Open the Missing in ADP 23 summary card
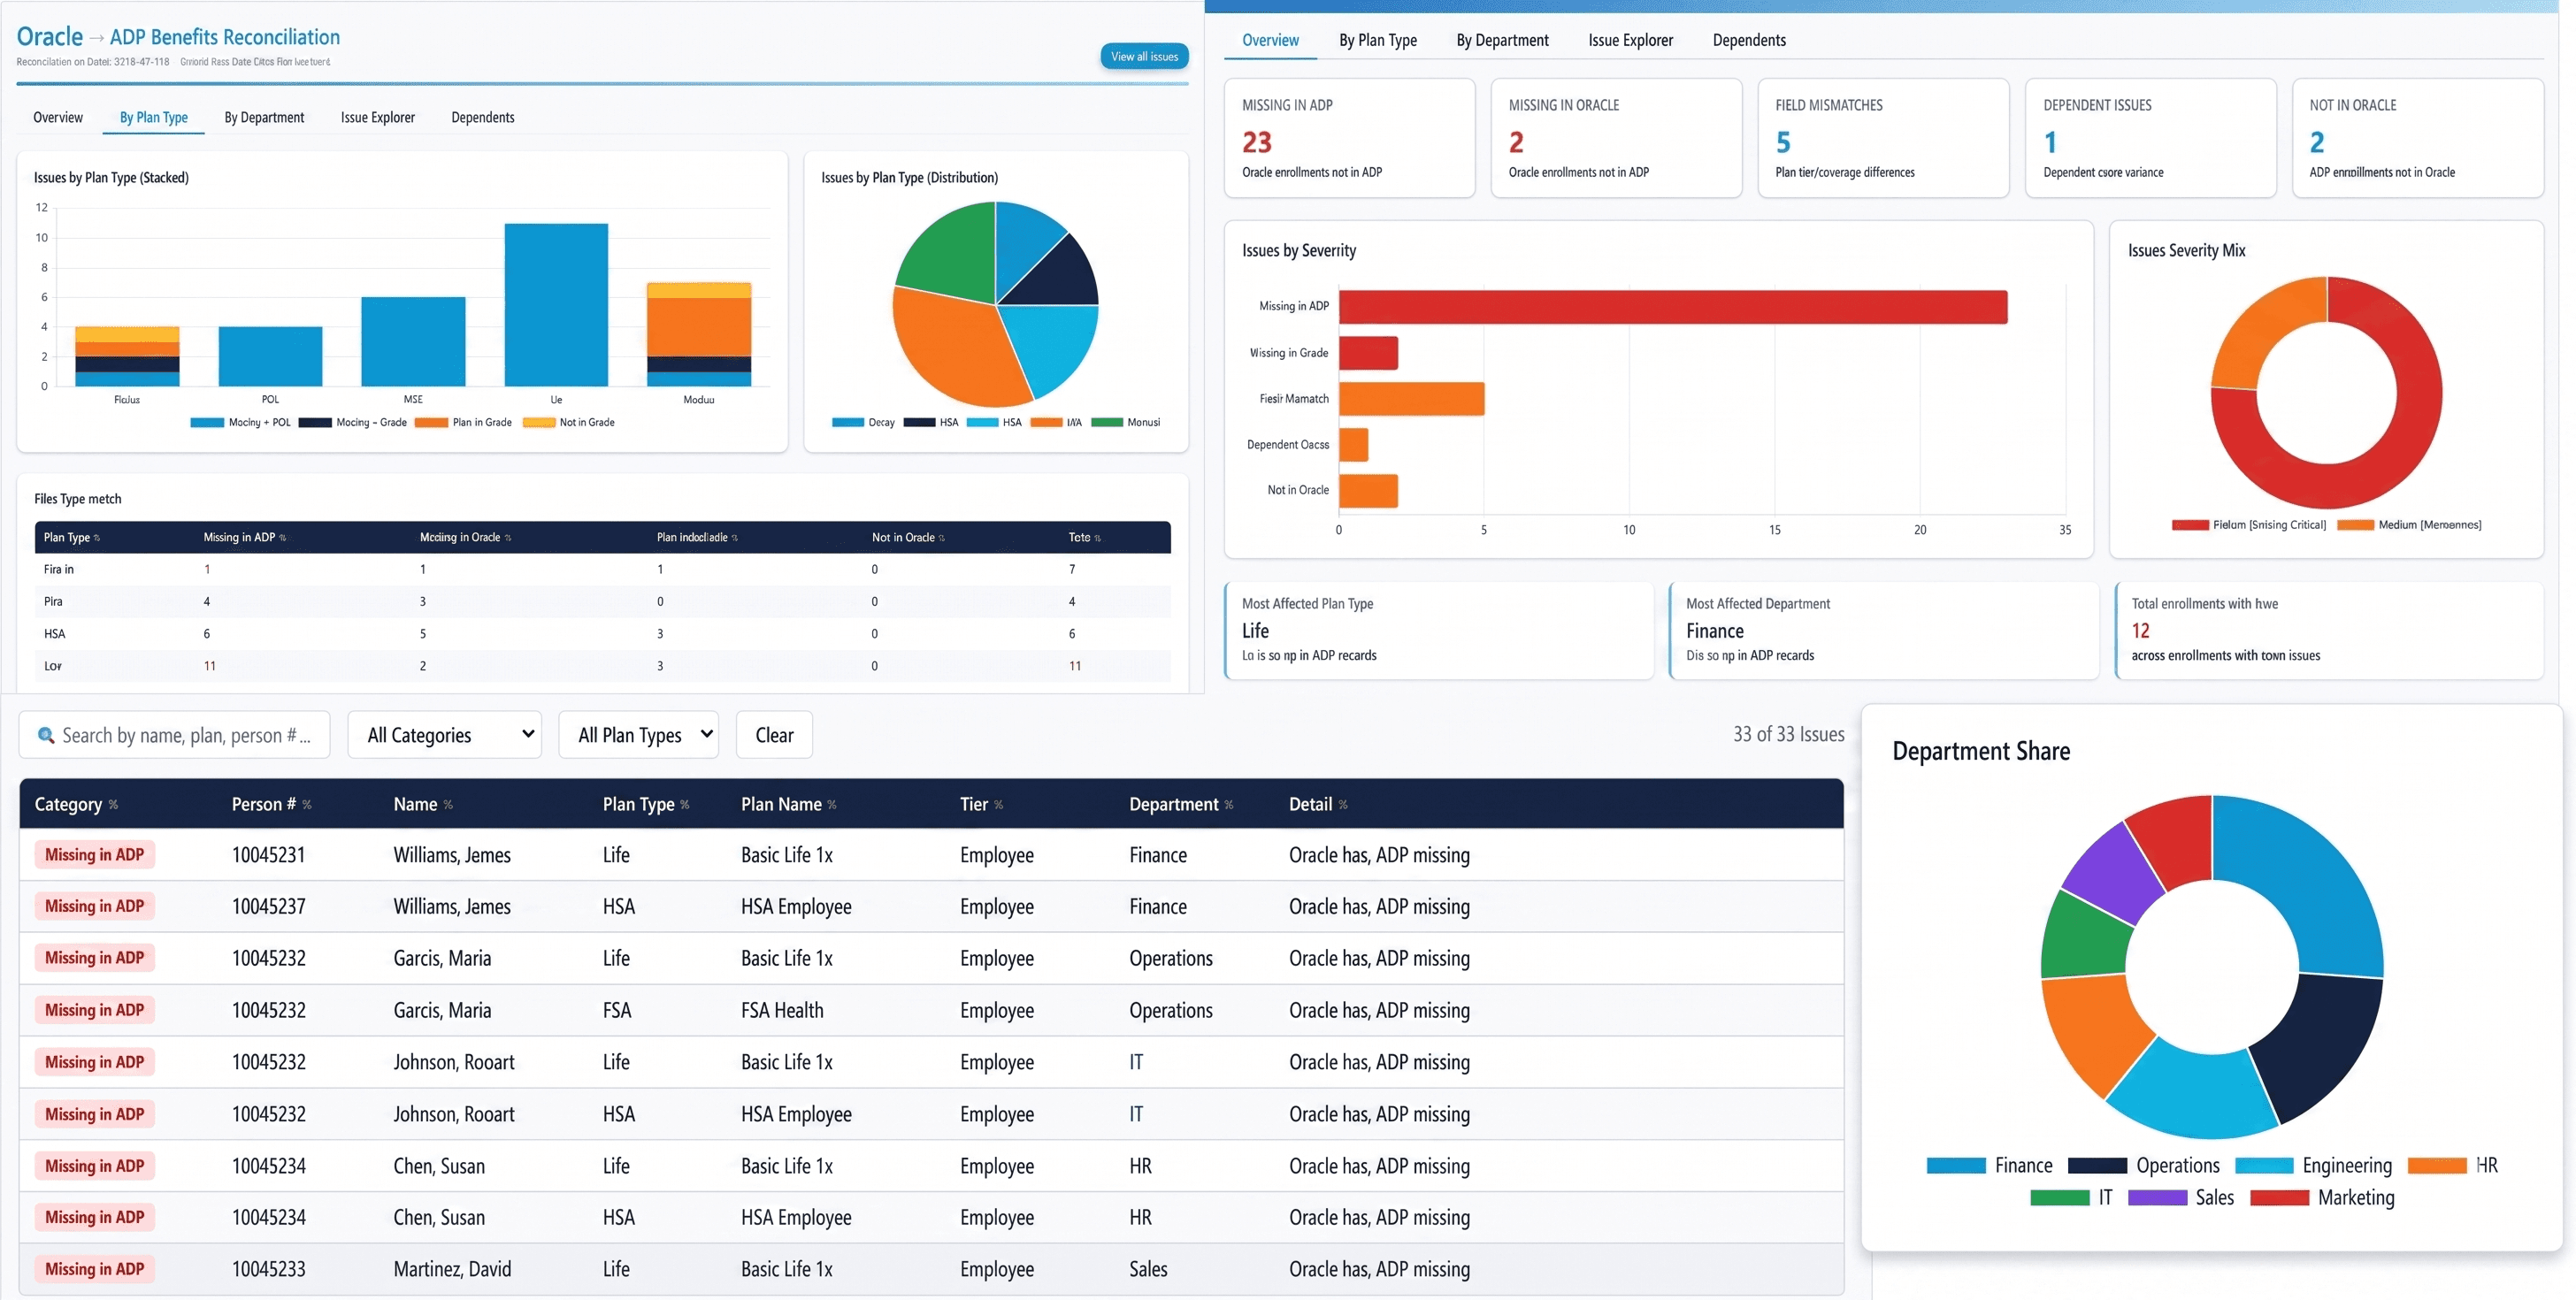The height and width of the screenshot is (1300, 2576). tap(1349, 138)
